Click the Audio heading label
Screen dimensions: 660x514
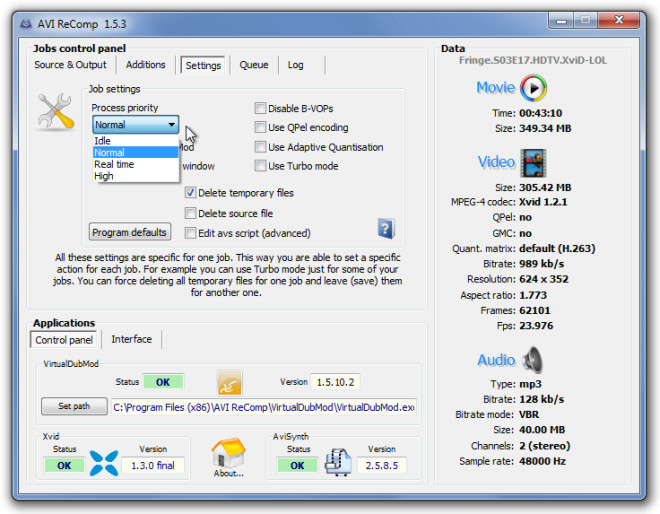[x=496, y=360]
